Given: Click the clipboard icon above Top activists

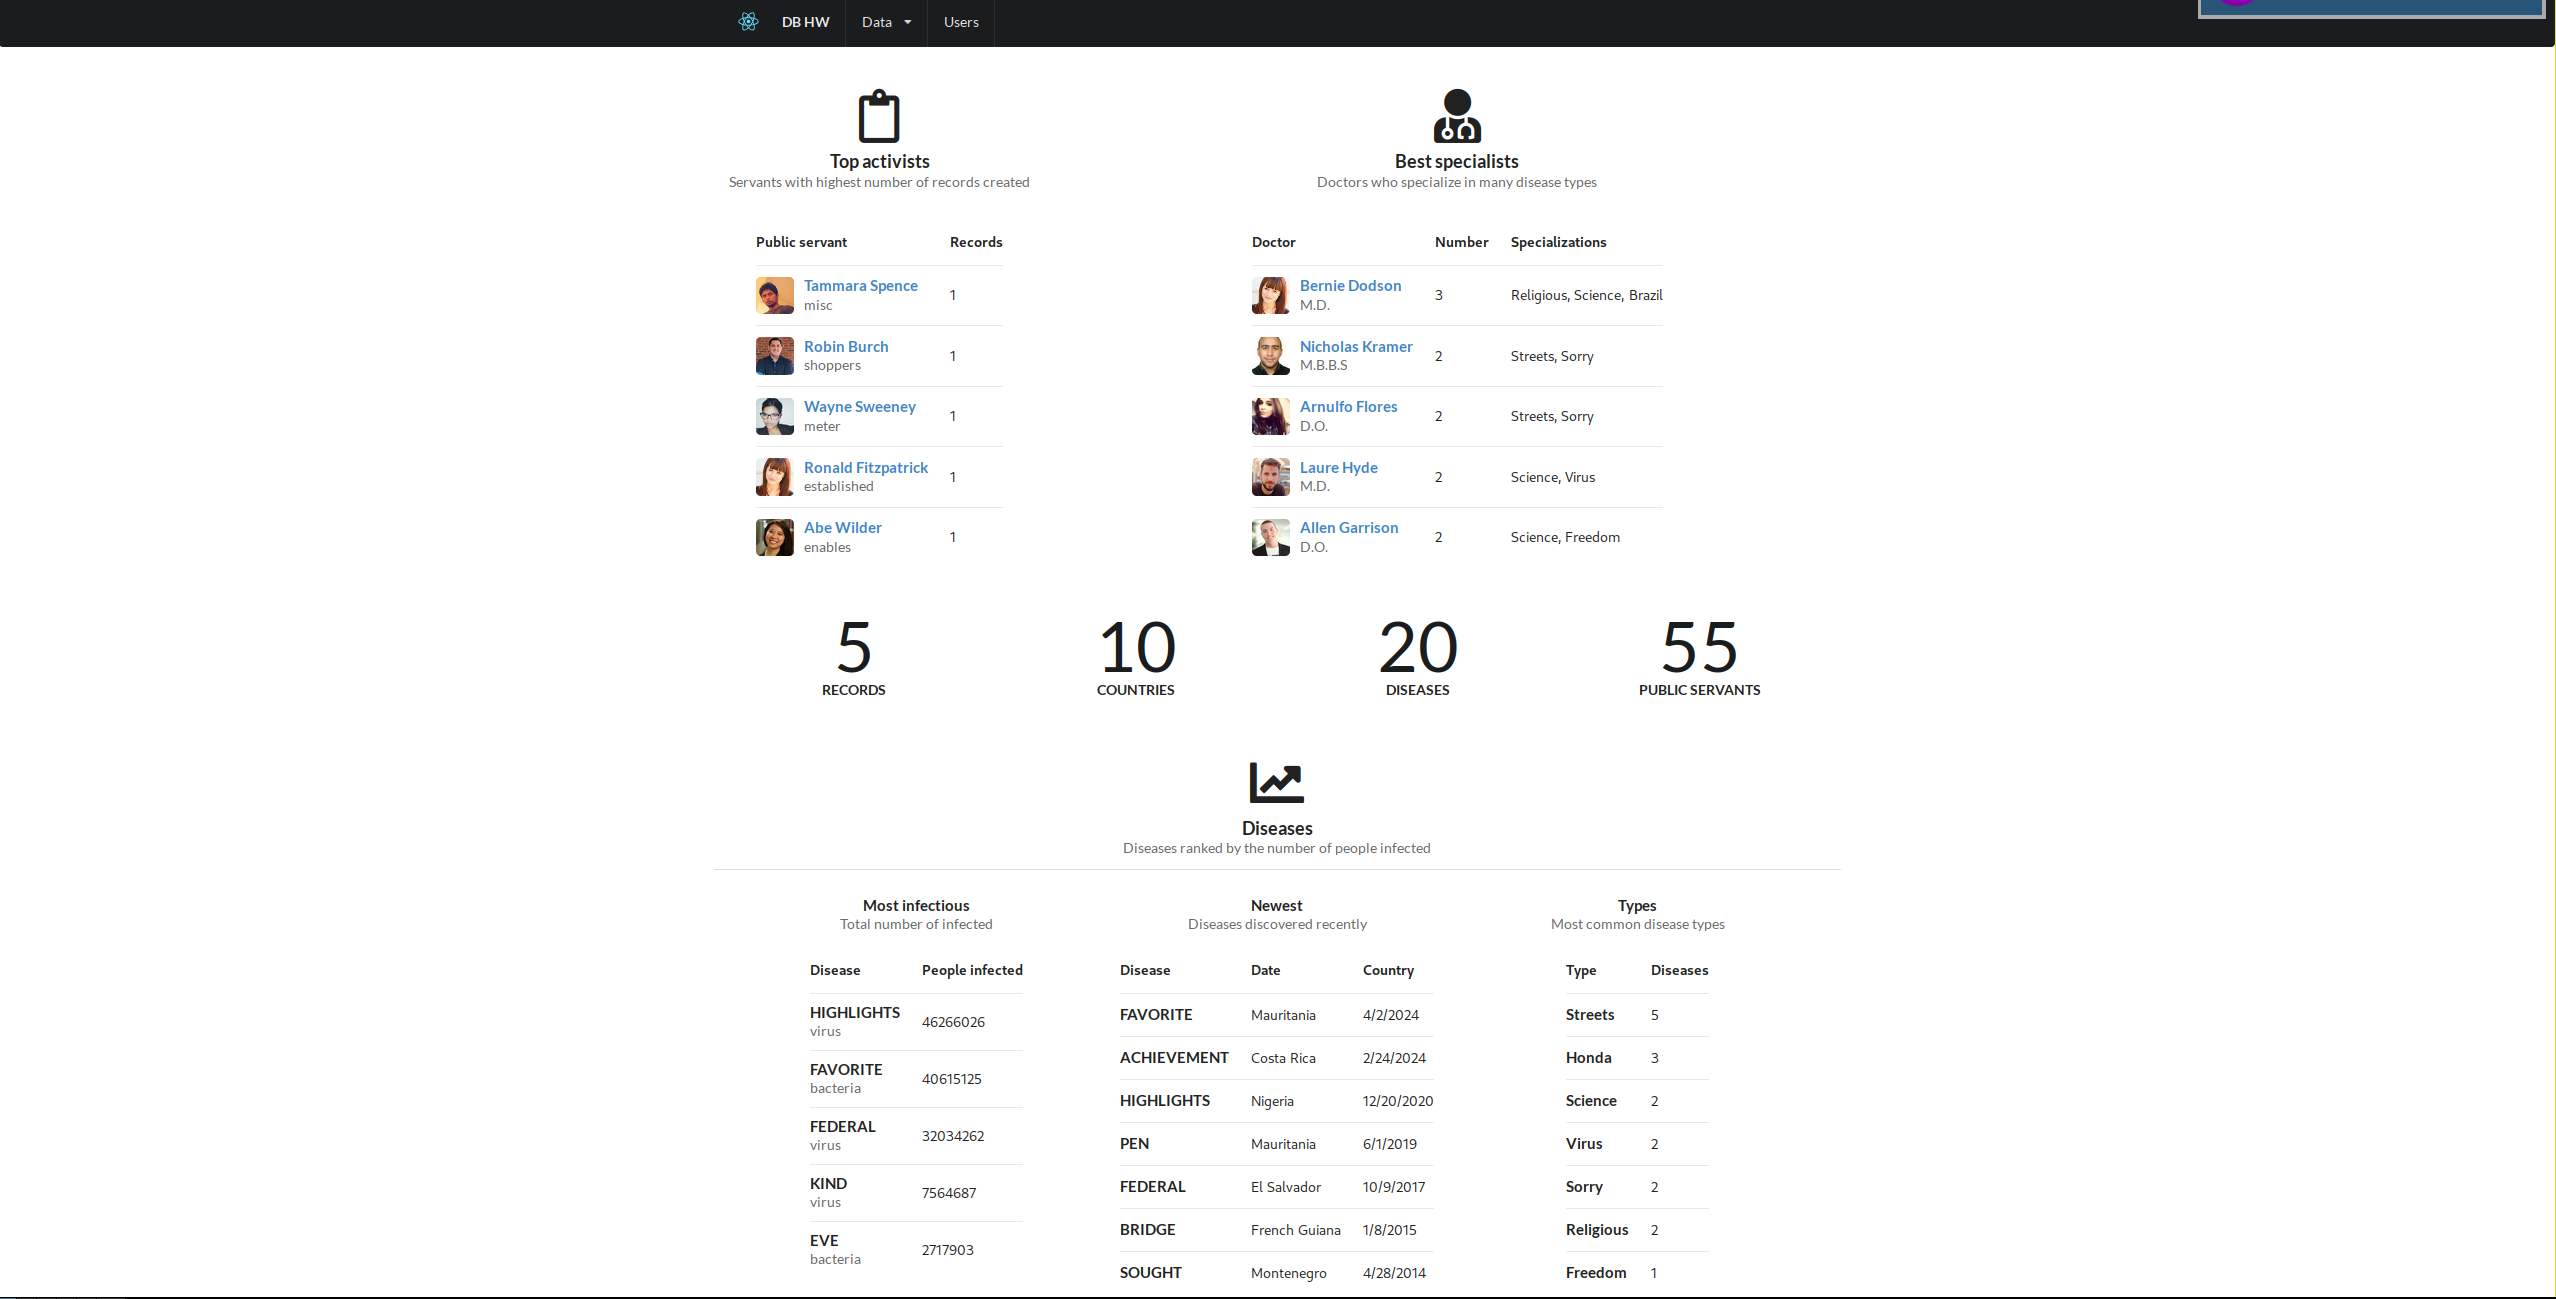Looking at the screenshot, I should point(879,117).
